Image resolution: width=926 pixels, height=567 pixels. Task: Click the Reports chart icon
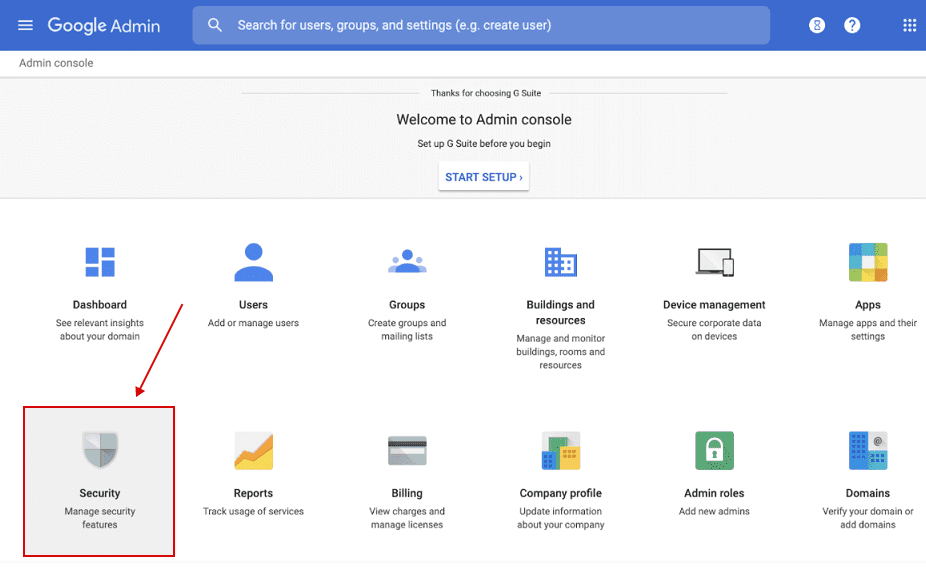tap(253, 451)
